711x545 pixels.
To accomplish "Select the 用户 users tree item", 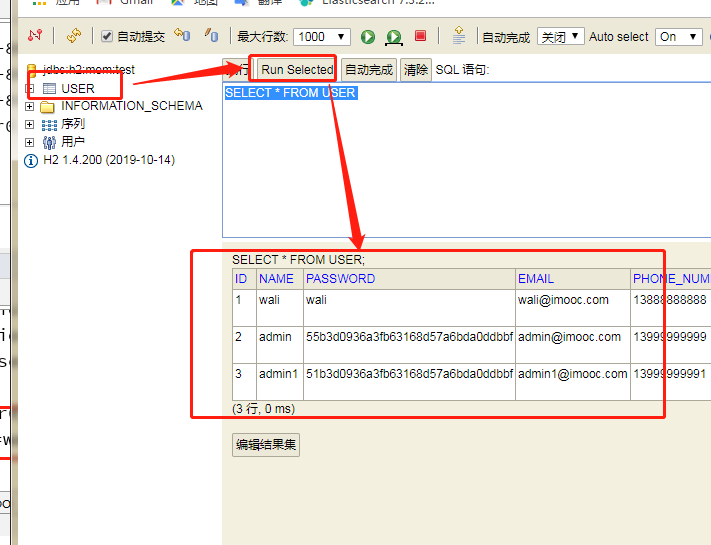I will (73, 142).
